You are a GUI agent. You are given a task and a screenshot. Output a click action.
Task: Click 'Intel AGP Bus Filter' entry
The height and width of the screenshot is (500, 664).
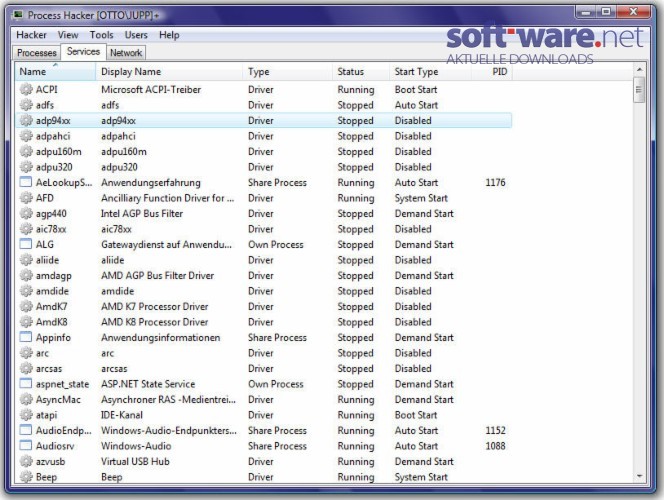tap(142, 213)
